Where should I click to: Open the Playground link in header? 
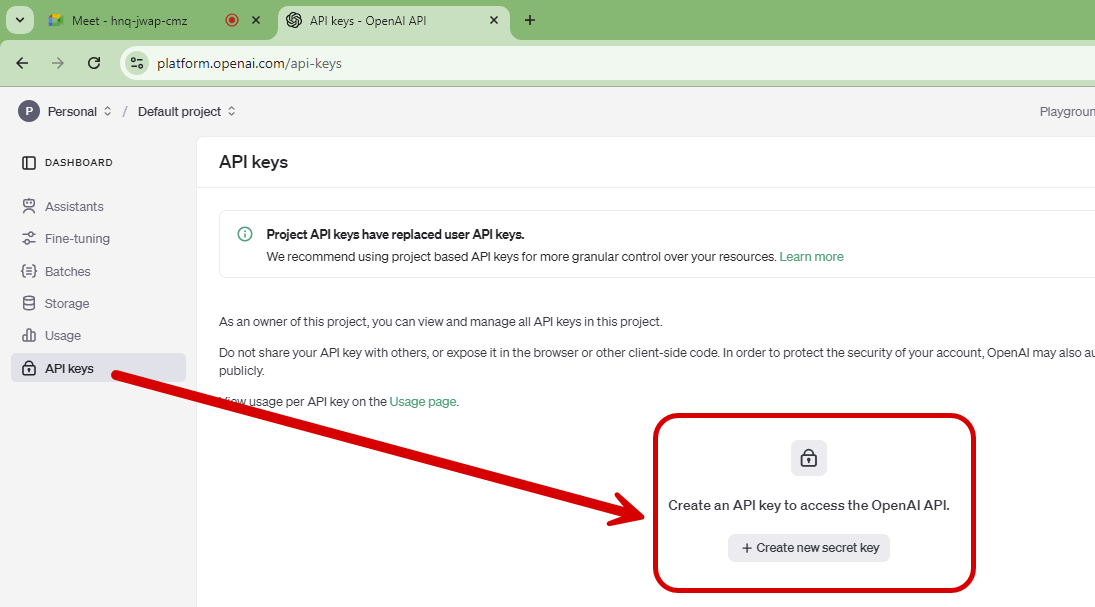tap(1067, 112)
